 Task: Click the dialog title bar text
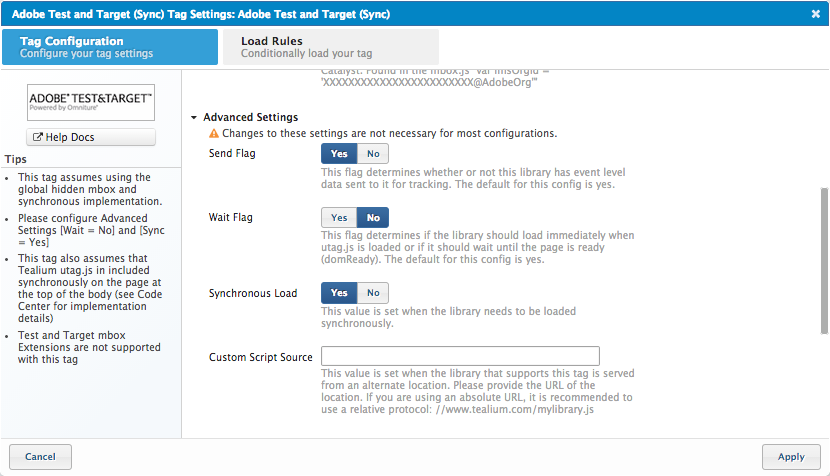(x=201, y=14)
